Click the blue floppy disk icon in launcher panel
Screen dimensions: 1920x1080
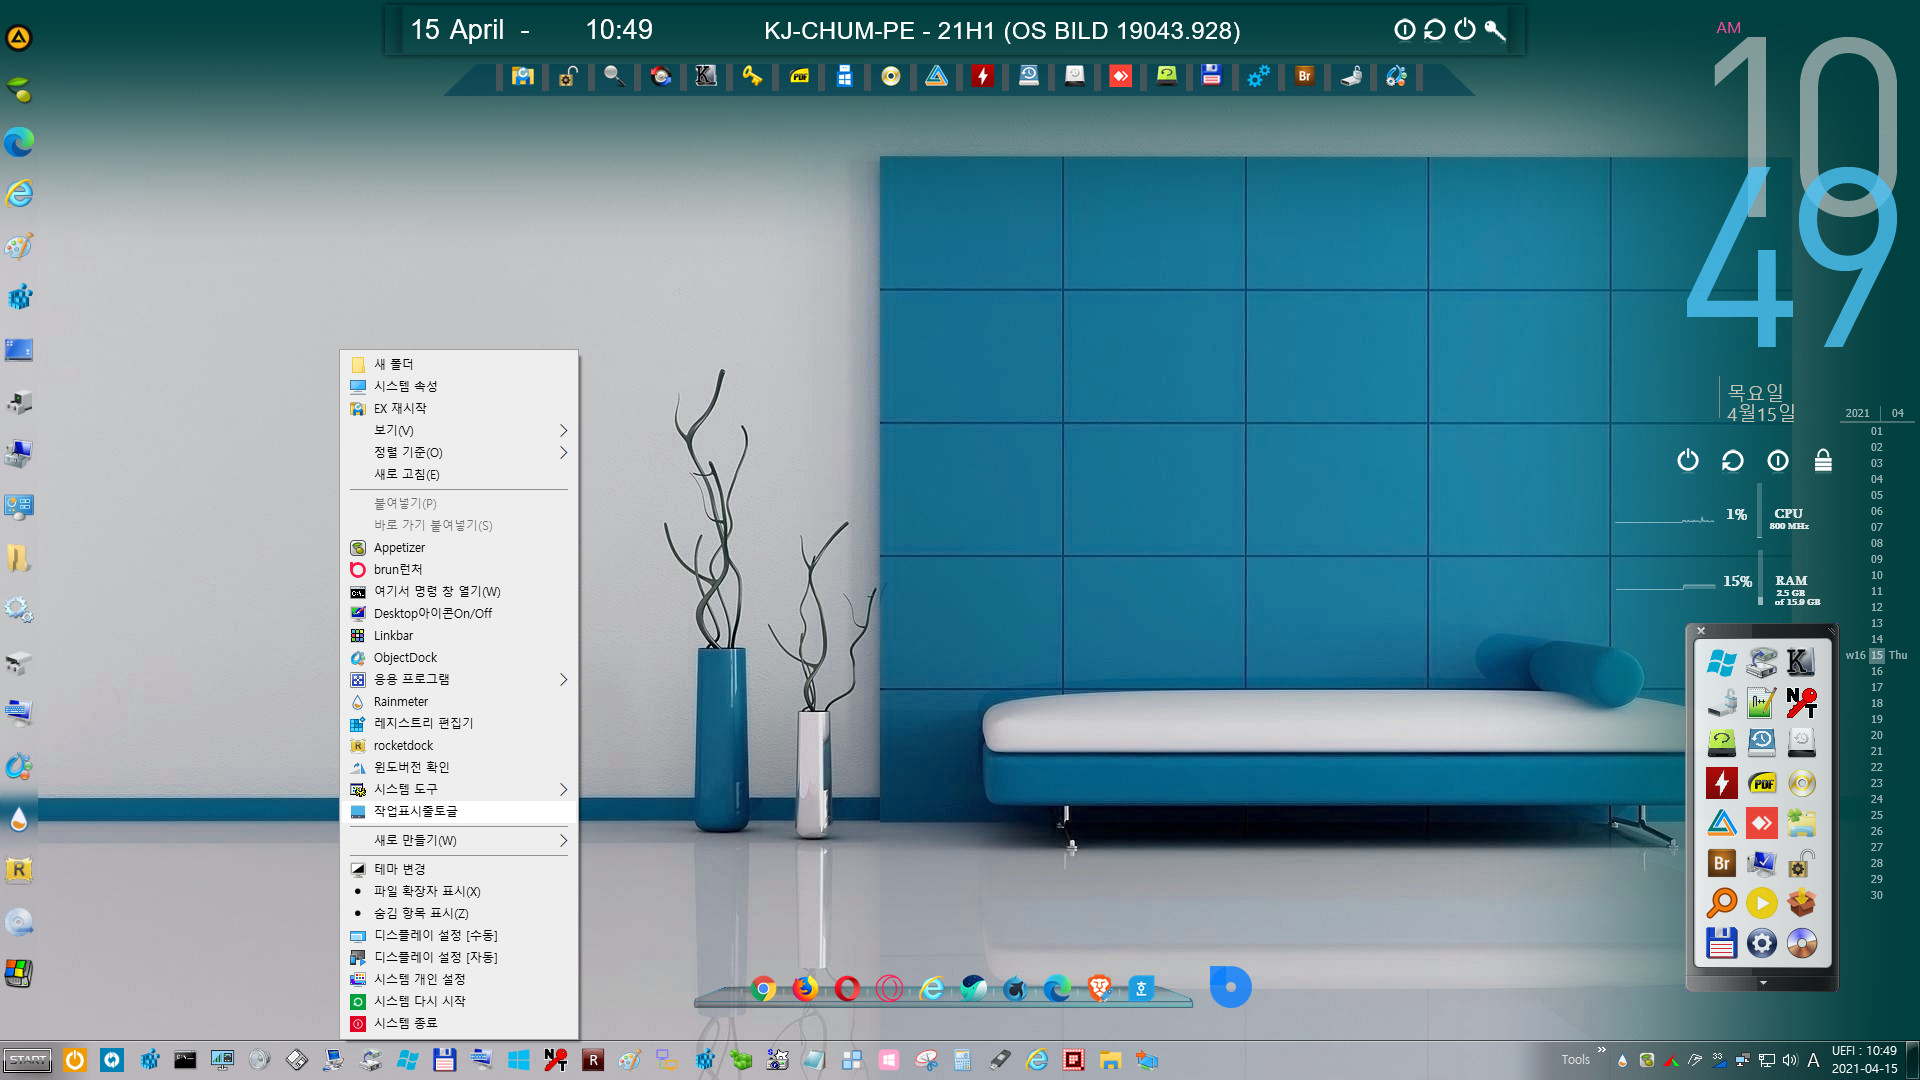pyautogui.click(x=1722, y=943)
